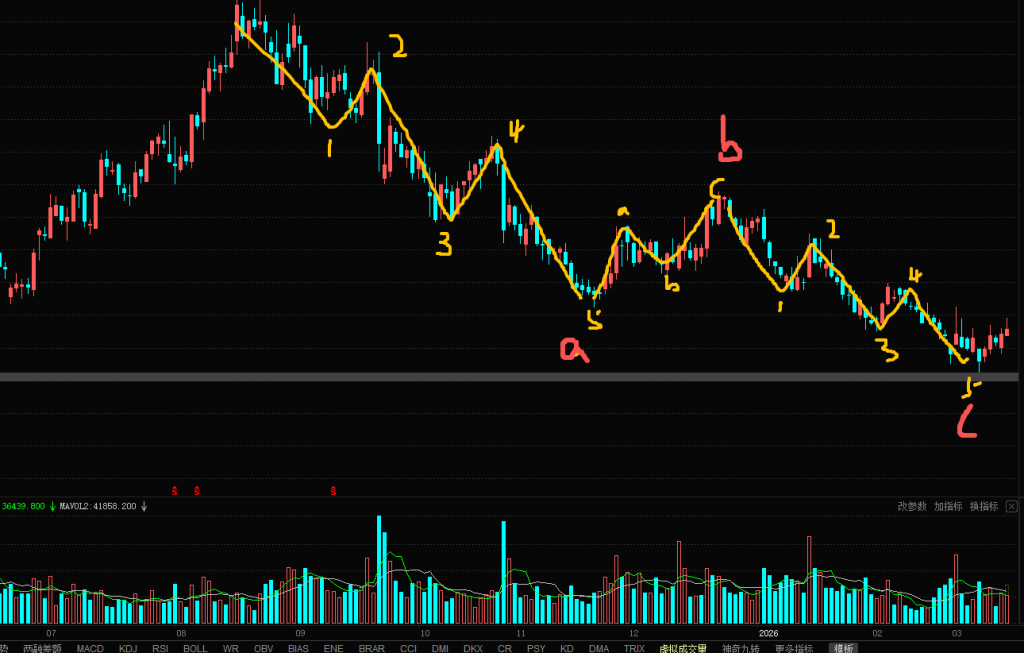Switch to the KDJ indicator tab
Image resolution: width=1024 pixels, height=653 pixels.
[128, 648]
